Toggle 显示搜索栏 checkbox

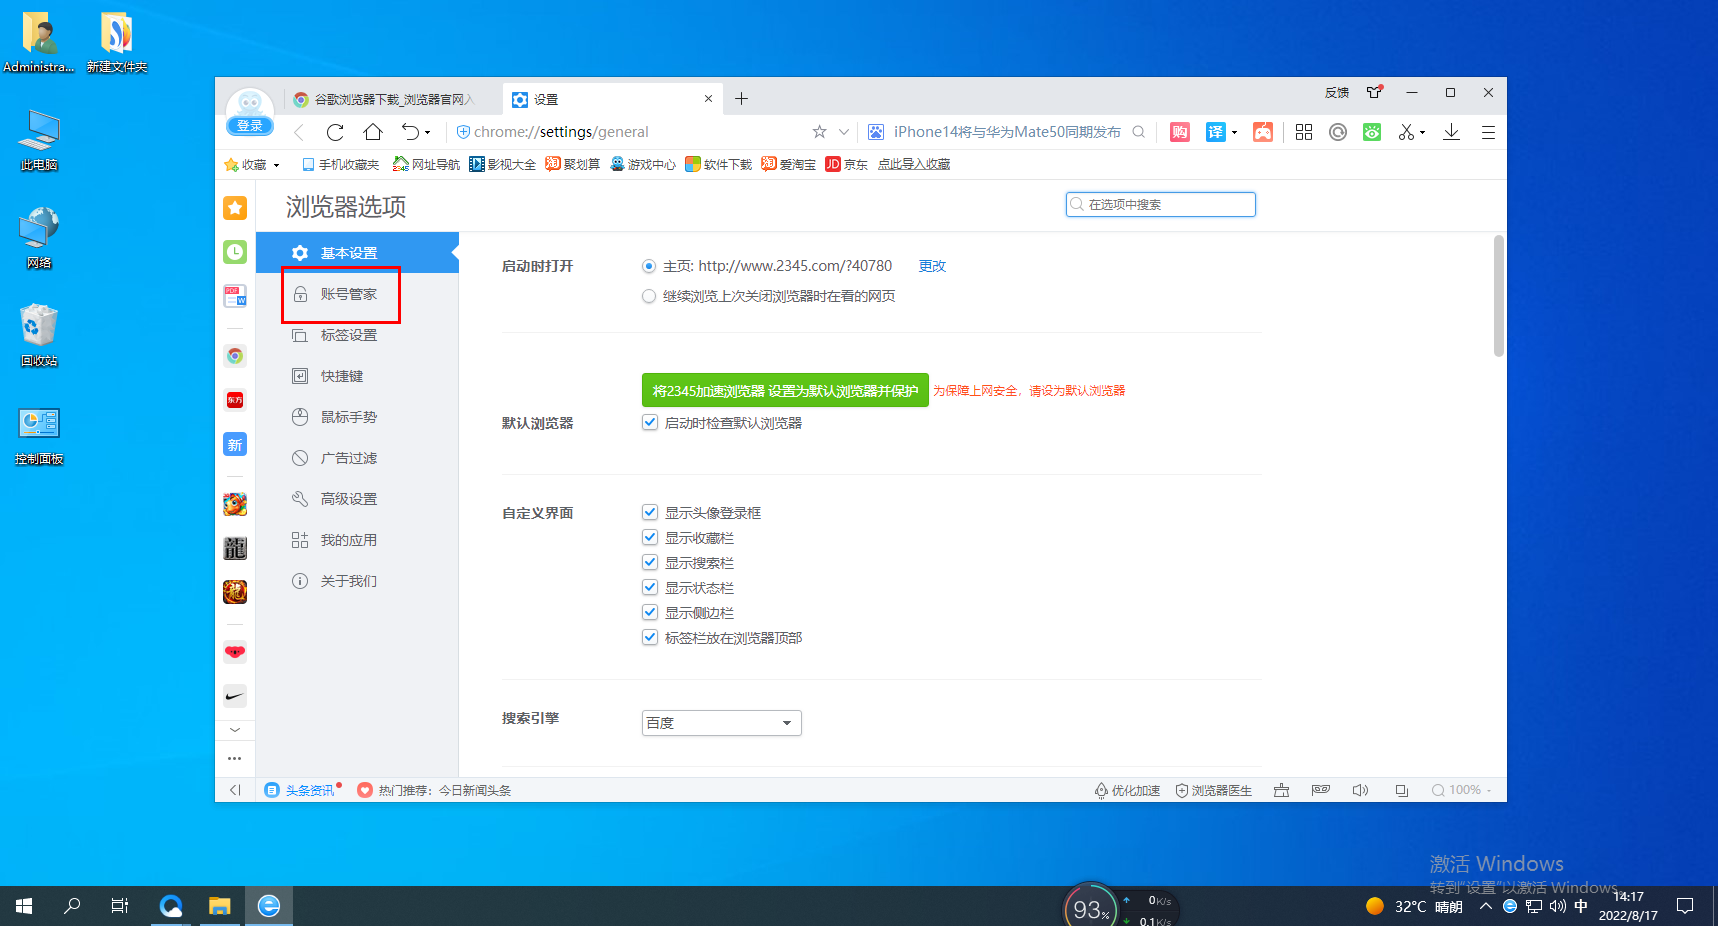(650, 562)
